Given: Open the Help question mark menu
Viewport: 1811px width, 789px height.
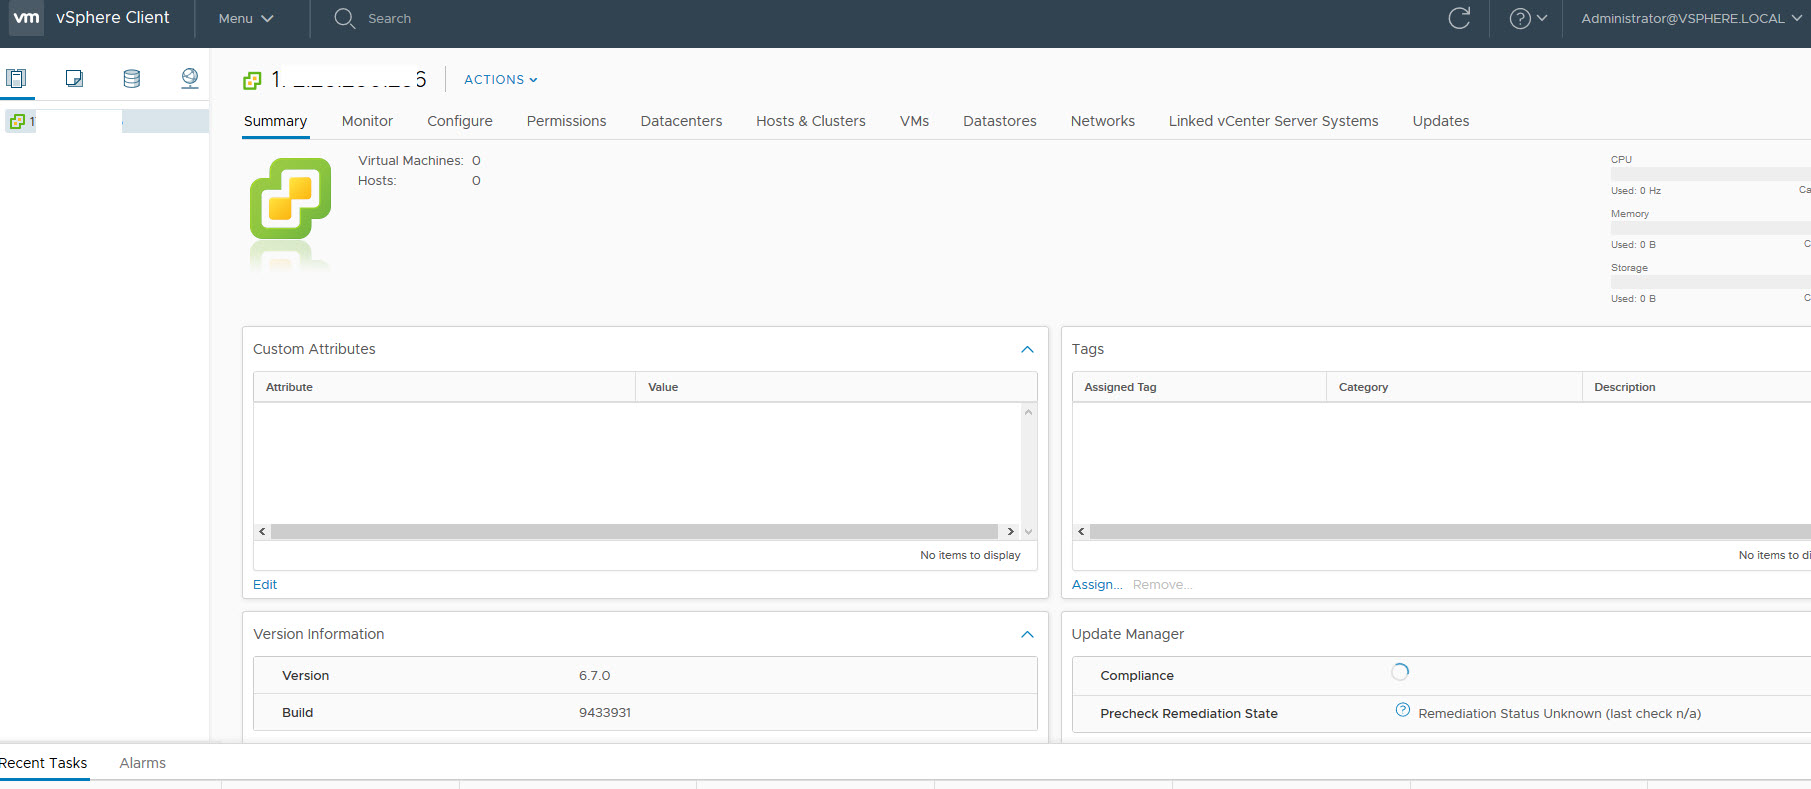Looking at the screenshot, I should (1527, 18).
